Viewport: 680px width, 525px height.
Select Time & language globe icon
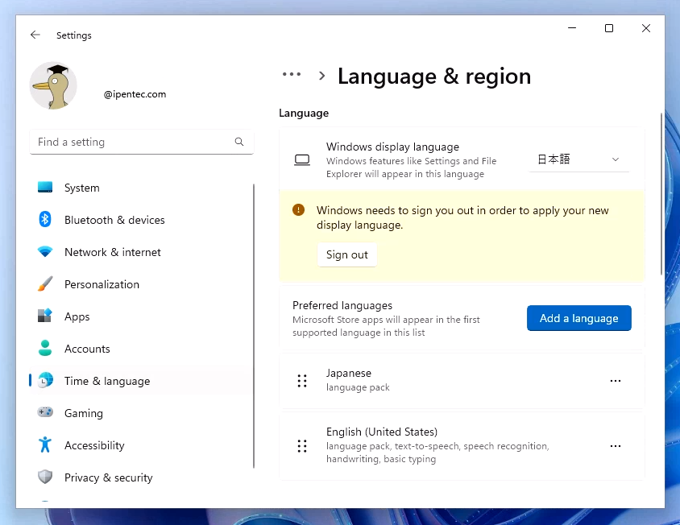[x=45, y=380]
